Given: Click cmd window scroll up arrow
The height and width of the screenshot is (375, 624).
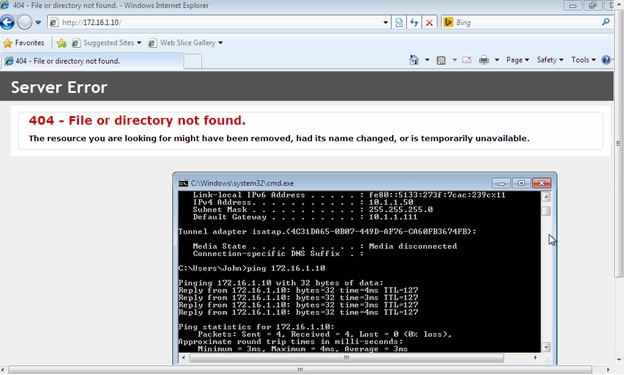Looking at the screenshot, I should pyautogui.click(x=546, y=197).
